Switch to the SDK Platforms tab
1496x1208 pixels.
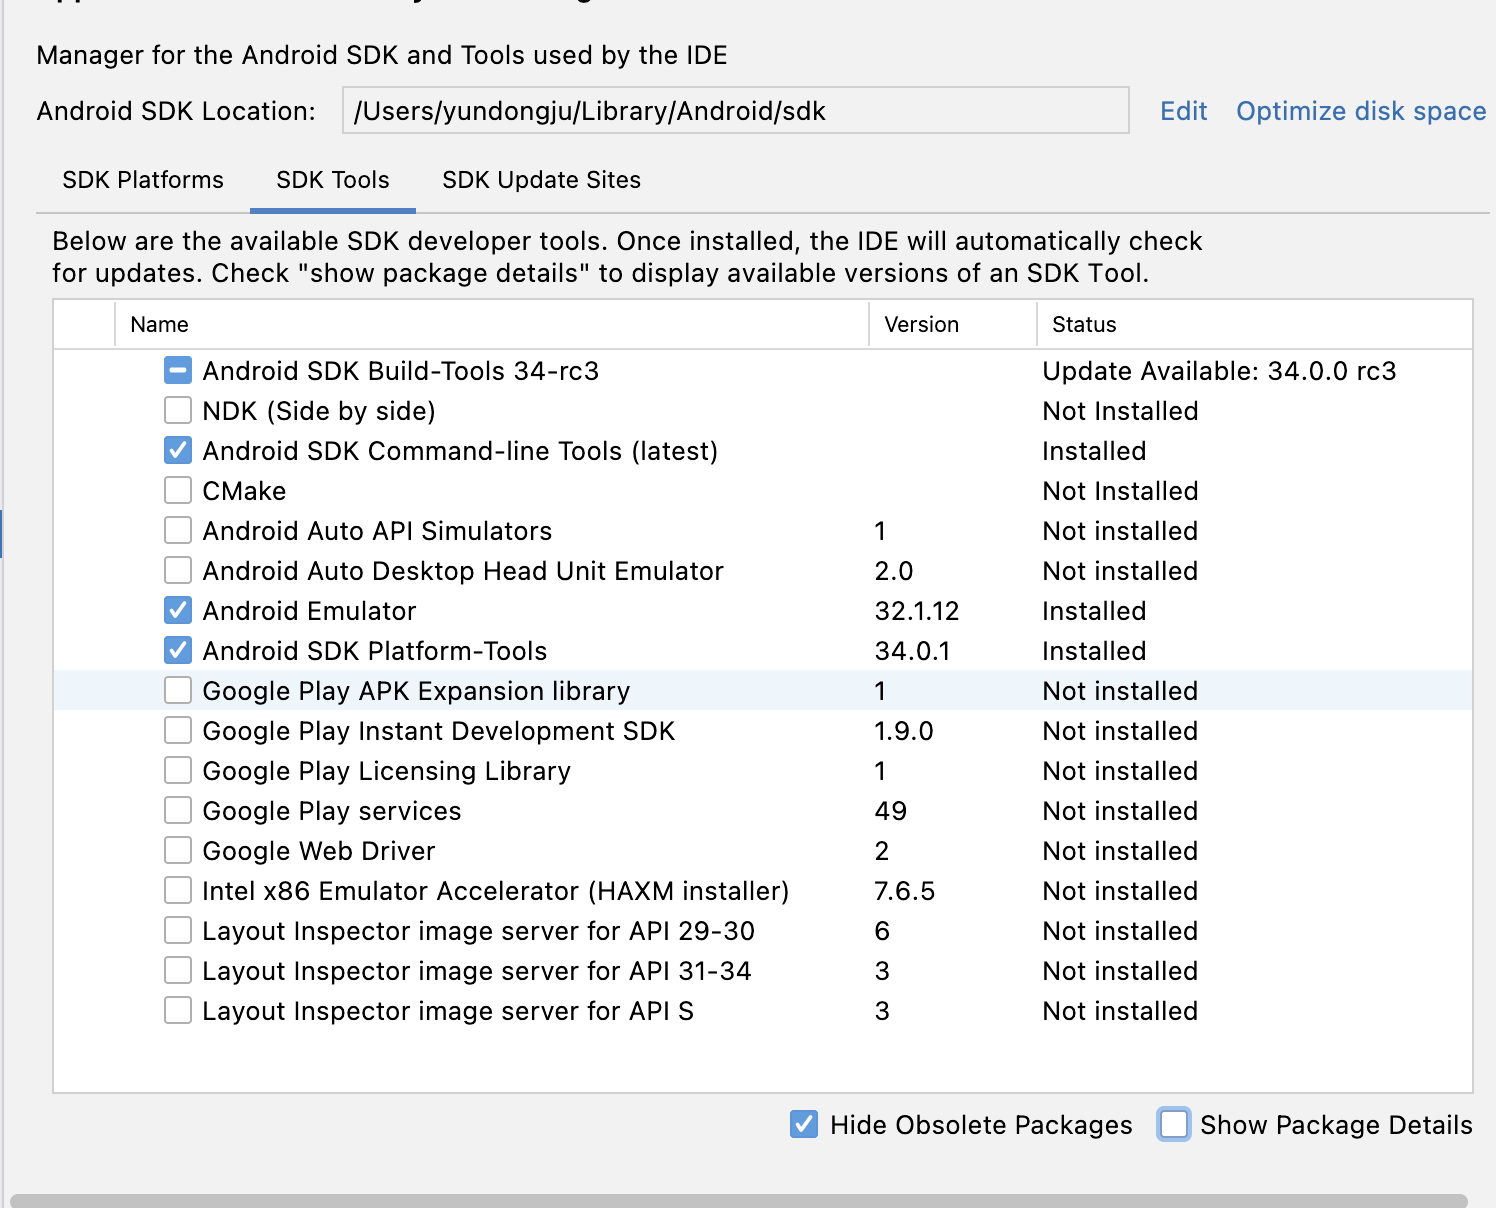pos(143,180)
